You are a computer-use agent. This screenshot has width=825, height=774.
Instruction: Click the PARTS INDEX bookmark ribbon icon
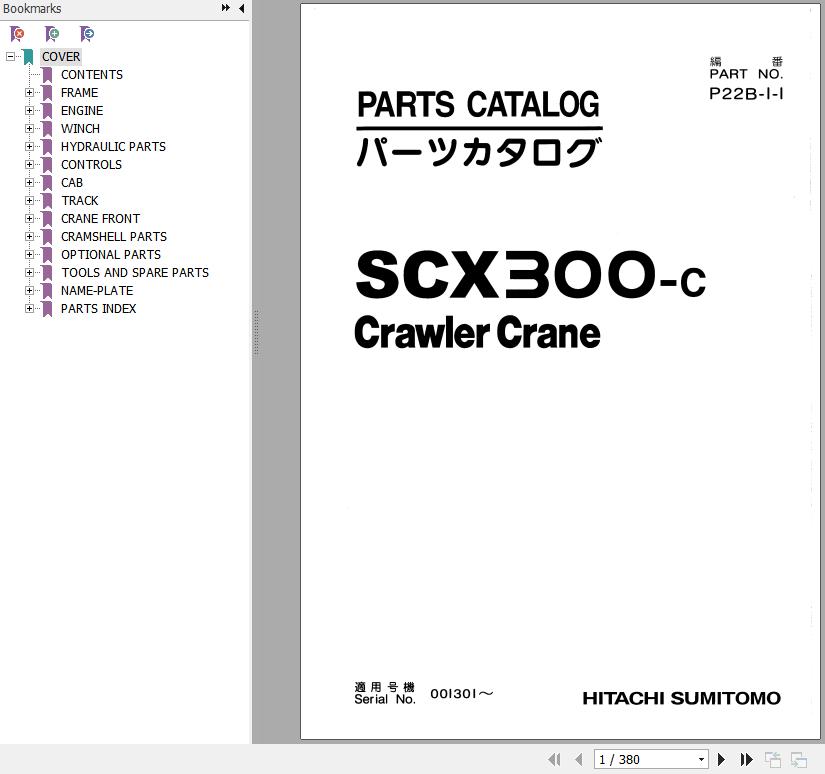[x=47, y=308]
